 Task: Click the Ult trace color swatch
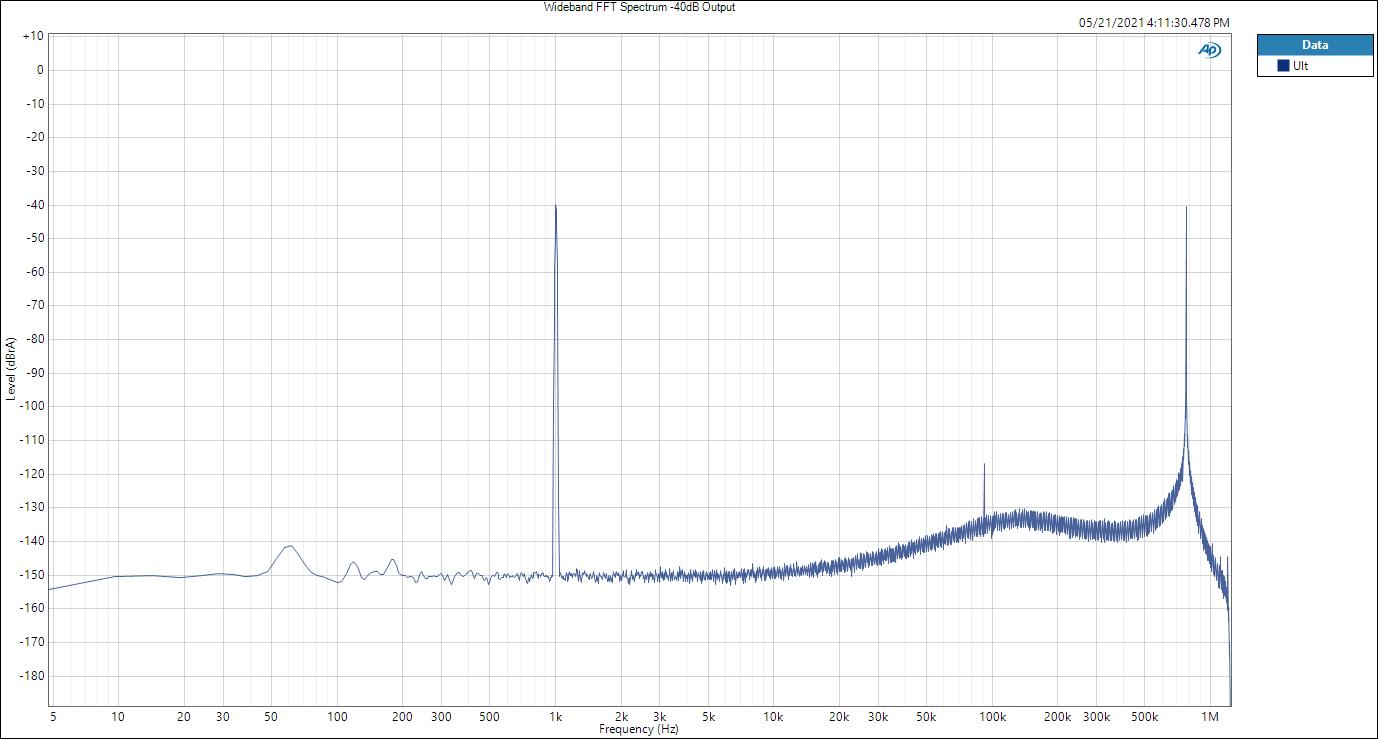[x=1283, y=66]
